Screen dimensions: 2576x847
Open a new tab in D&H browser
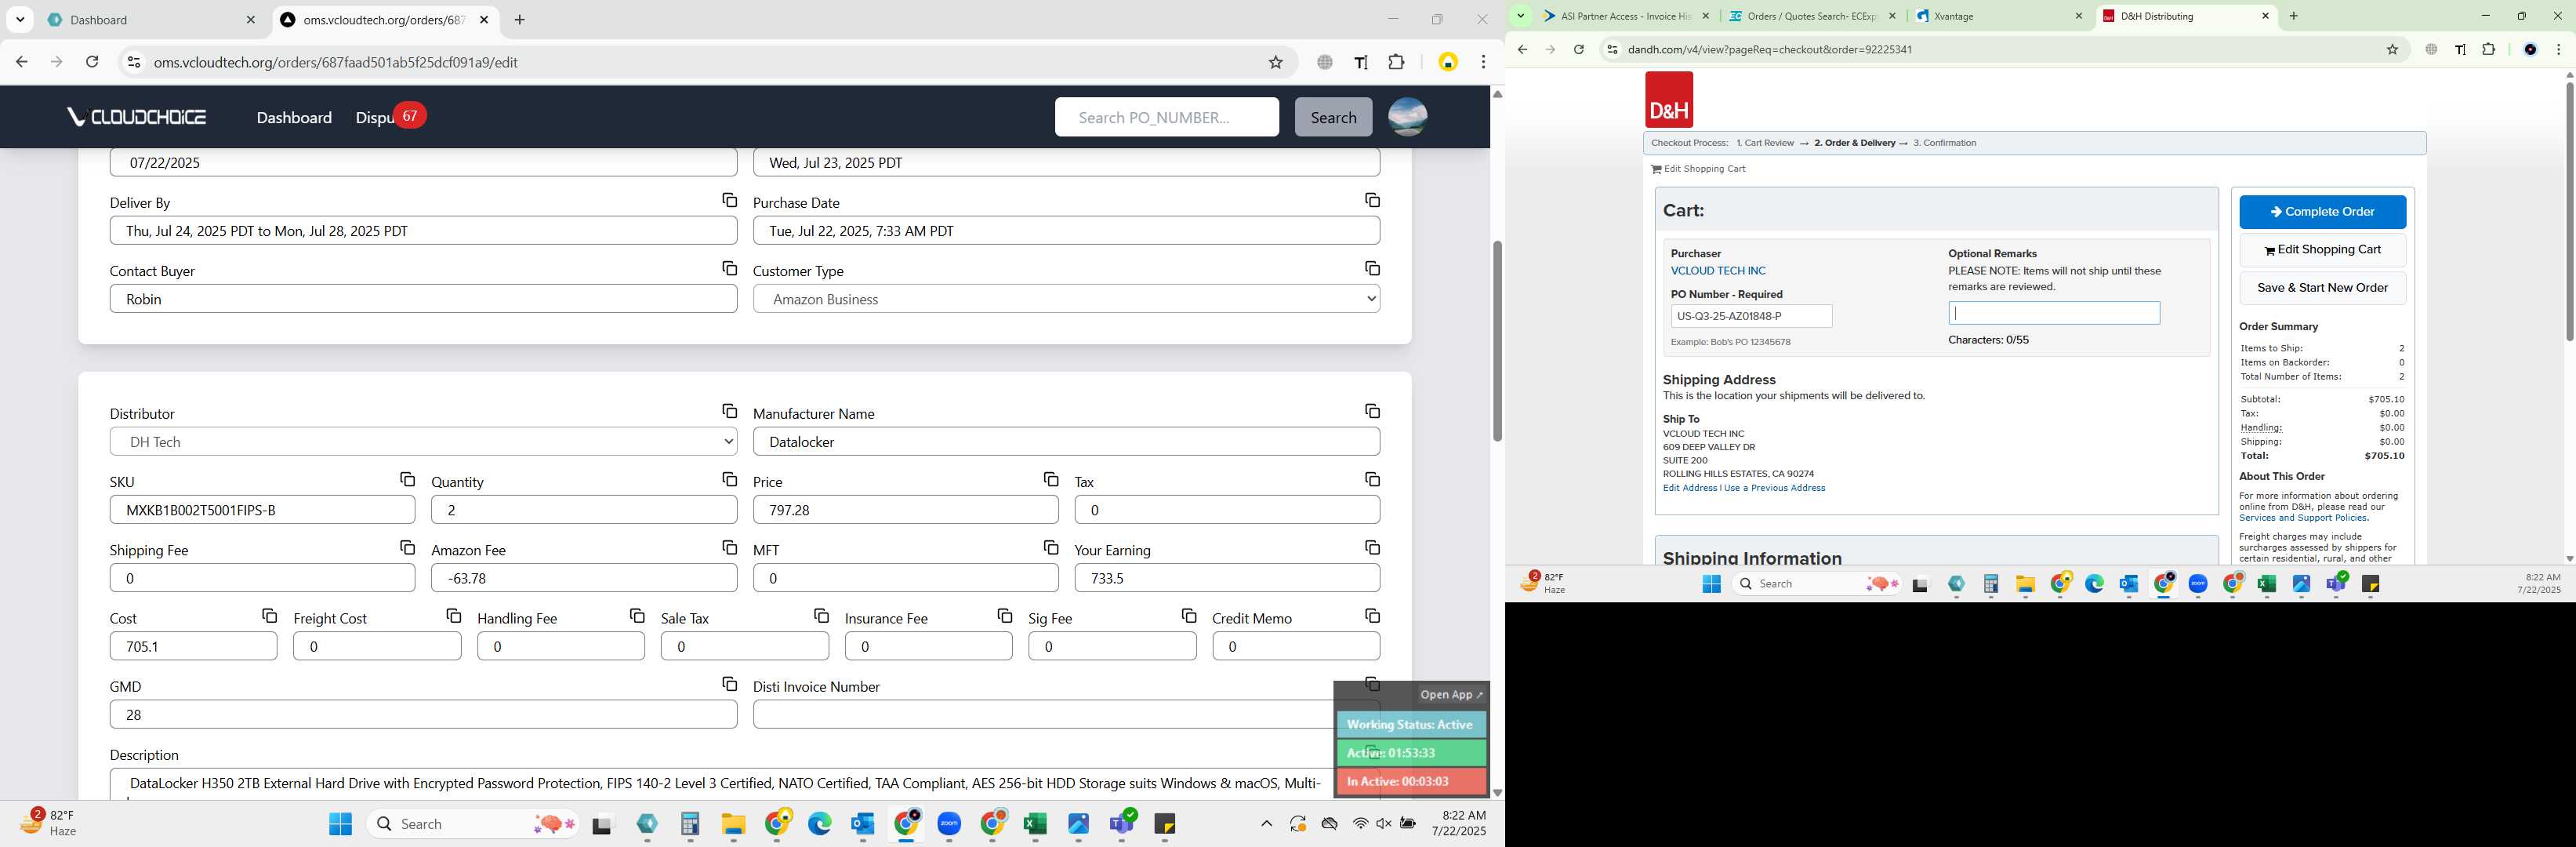click(x=2293, y=16)
